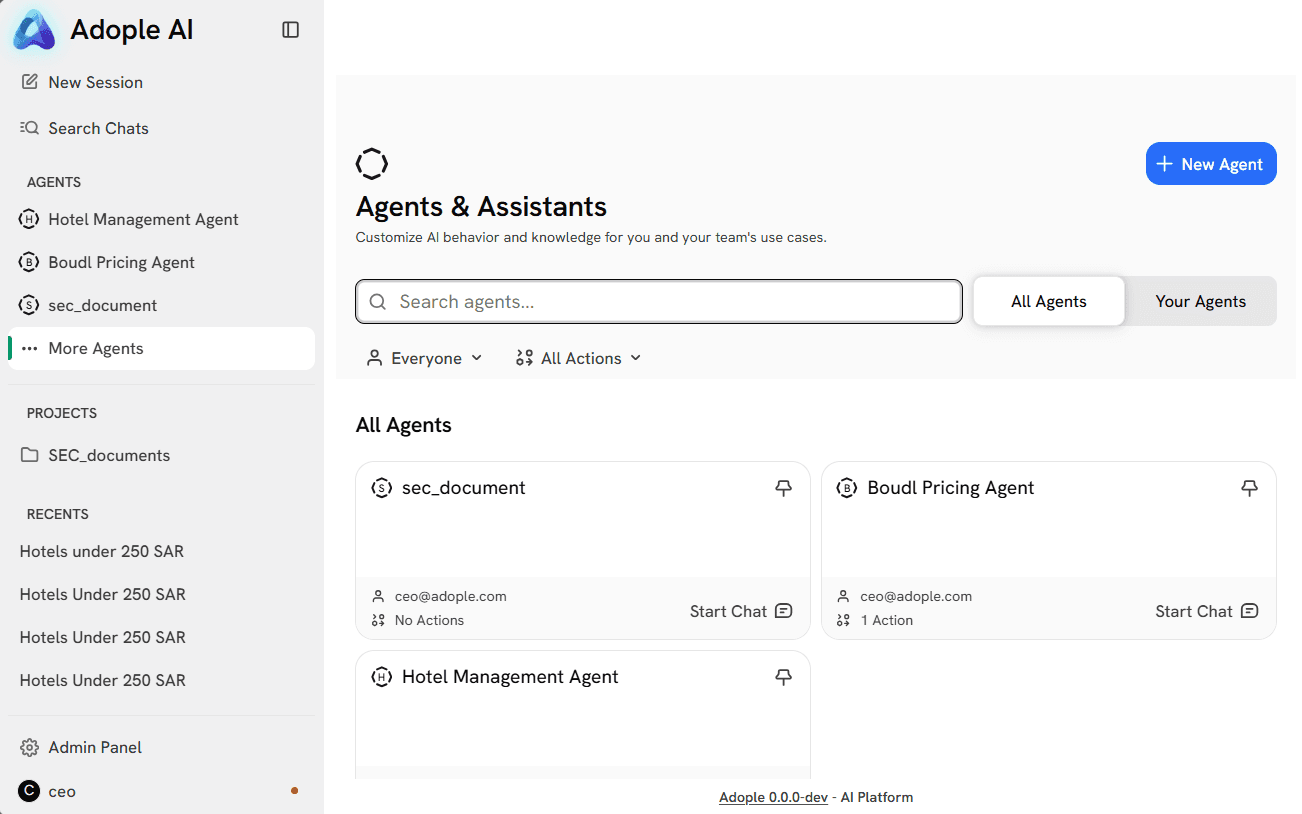Open More Agents in sidebar
This screenshot has height=814, width=1302.
pyautogui.click(x=161, y=348)
